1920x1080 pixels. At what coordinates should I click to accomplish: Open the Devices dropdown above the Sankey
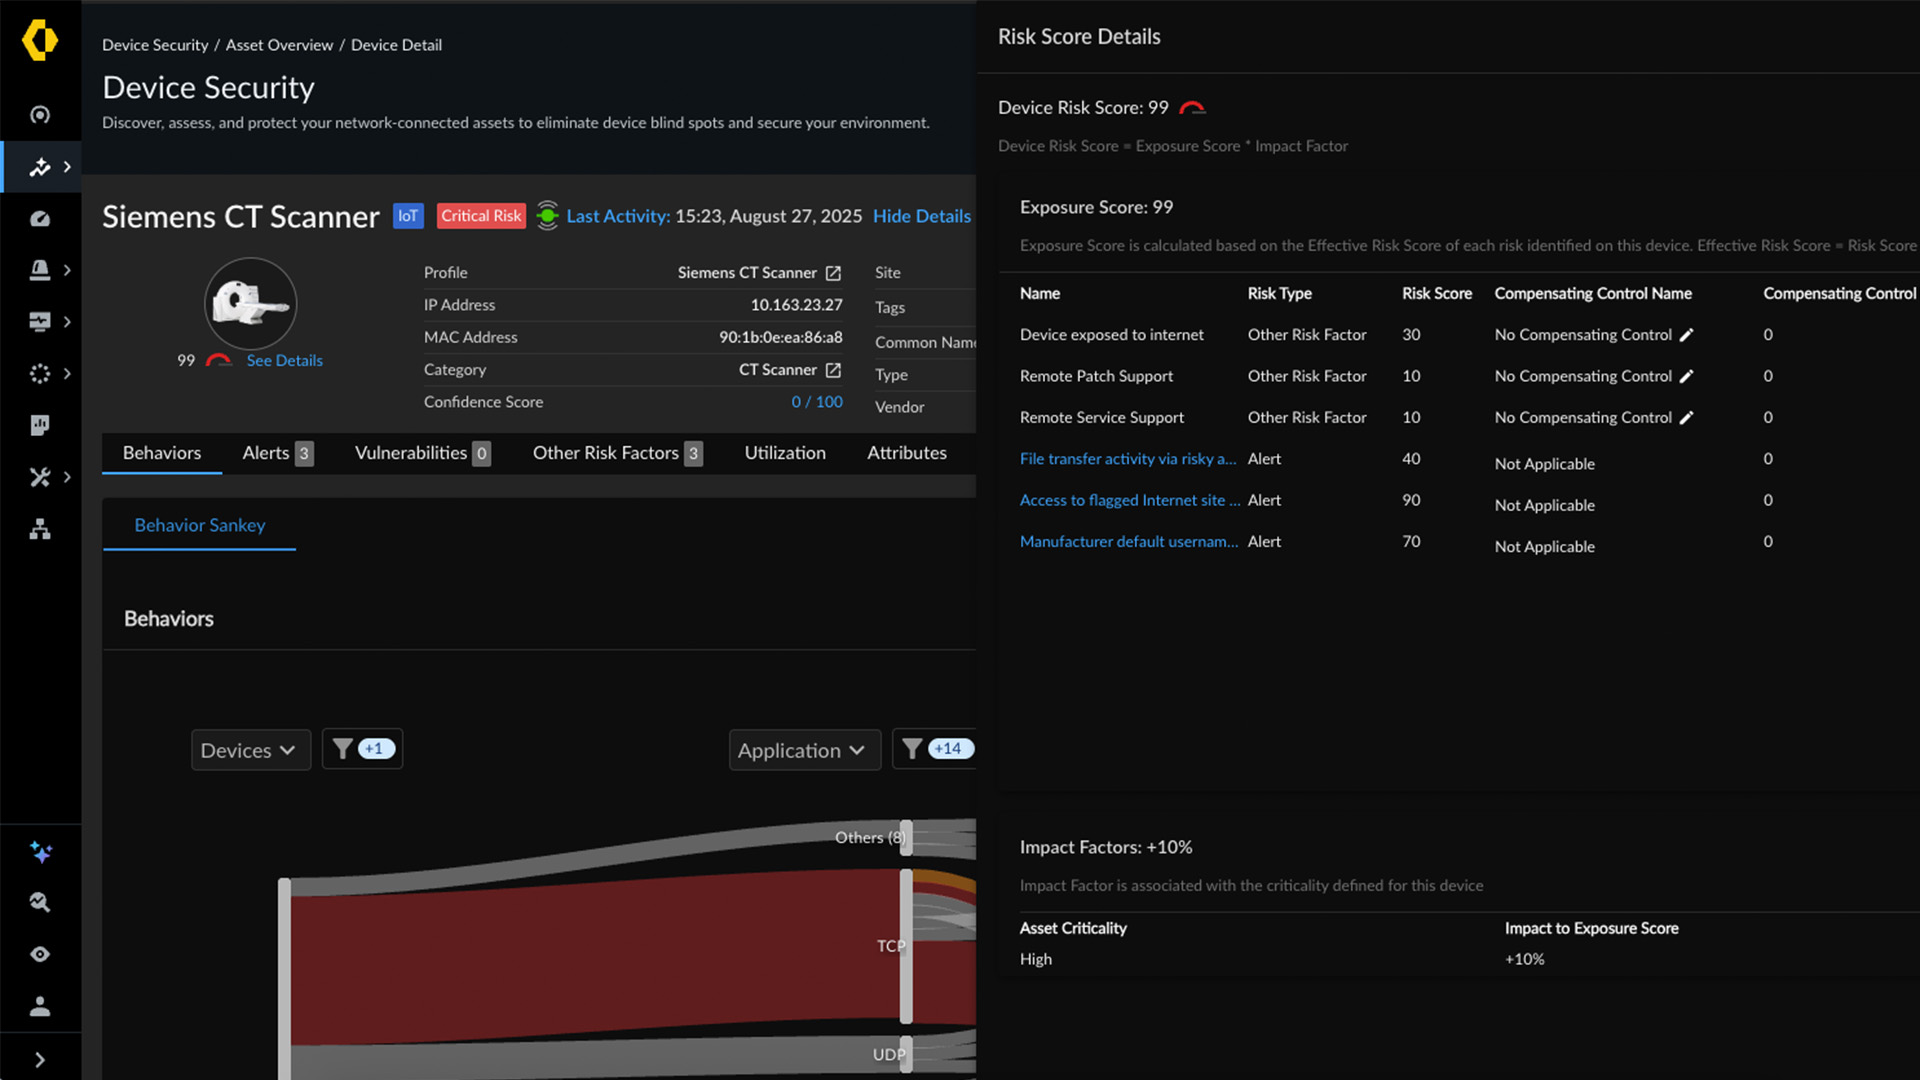[x=250, y=749]
